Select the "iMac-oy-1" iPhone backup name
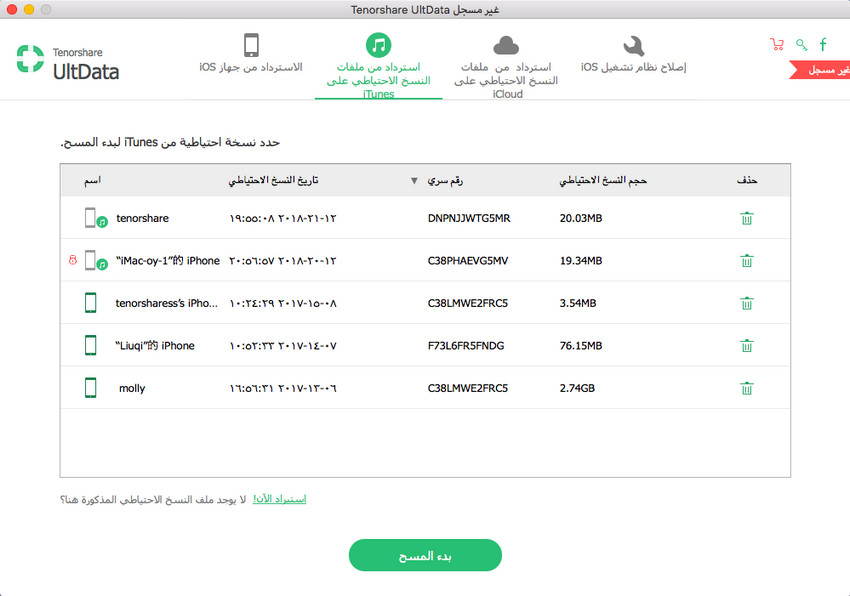Screen dimensions: 850x596 click(168, 261)
